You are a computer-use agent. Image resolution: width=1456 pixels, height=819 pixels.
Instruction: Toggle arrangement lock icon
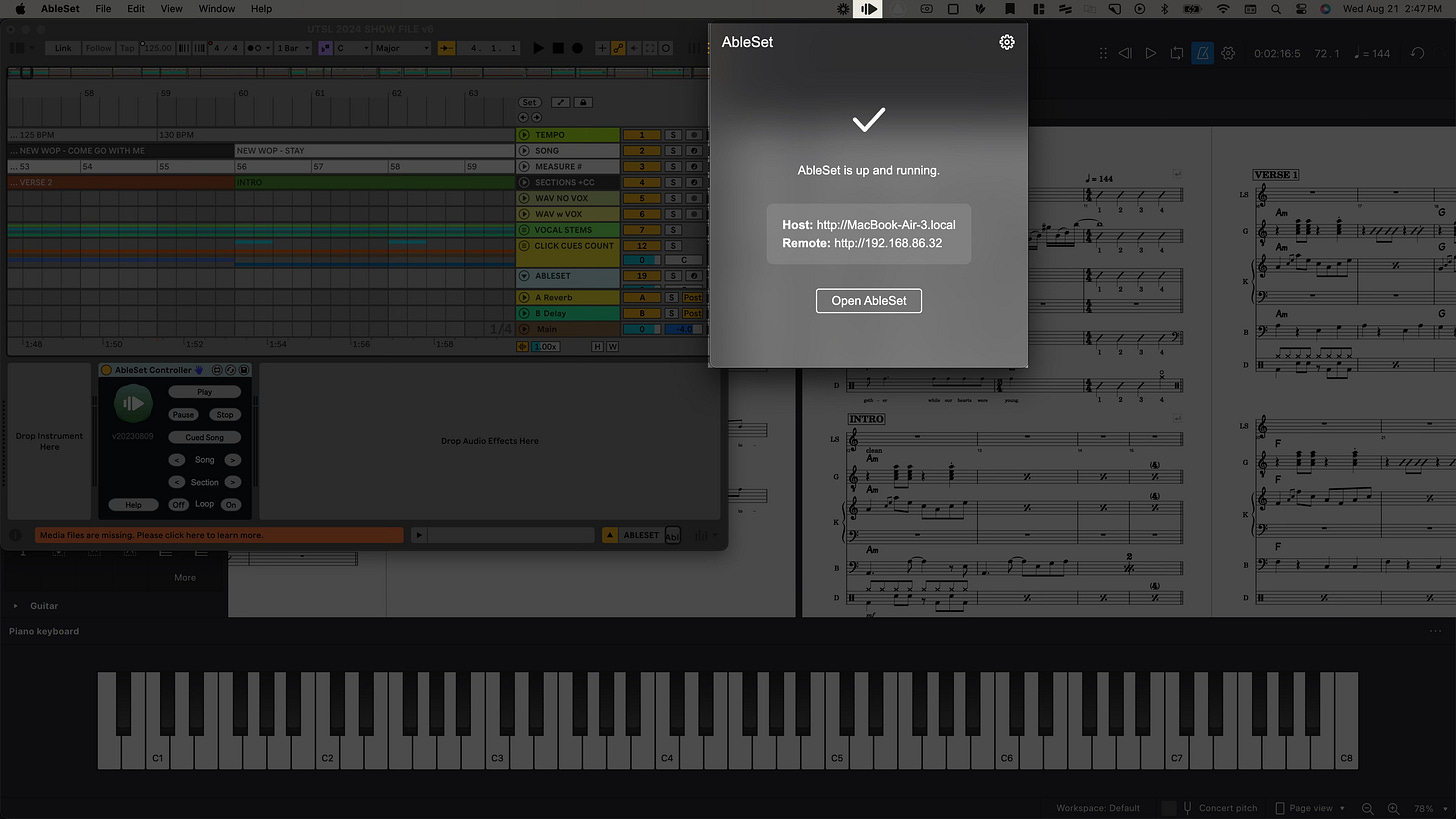click(x=583, y=102)
